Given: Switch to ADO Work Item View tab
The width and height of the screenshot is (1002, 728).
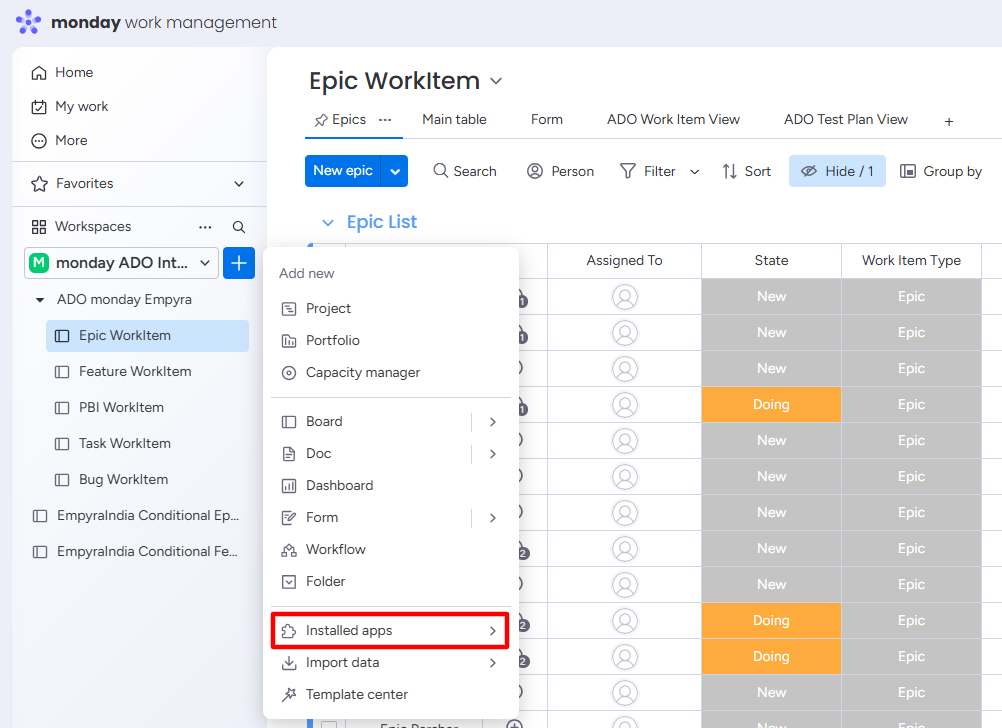Looking at the screenshot, I should 674,120.
